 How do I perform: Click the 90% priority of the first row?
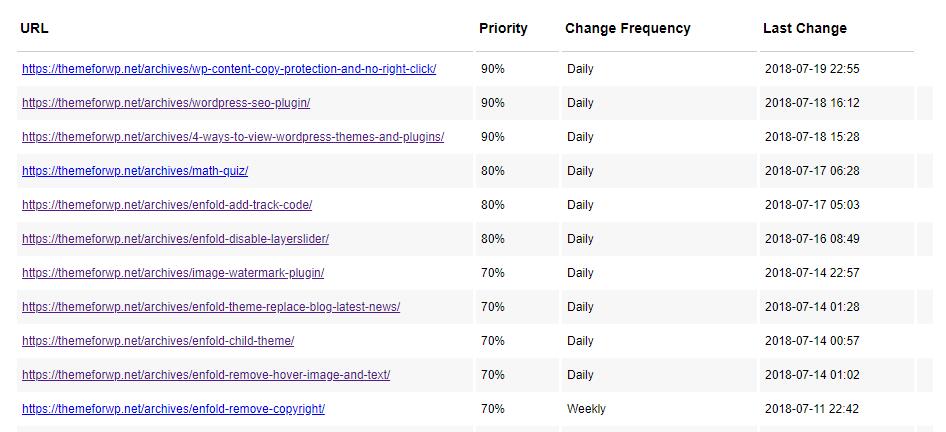point(493,69)
